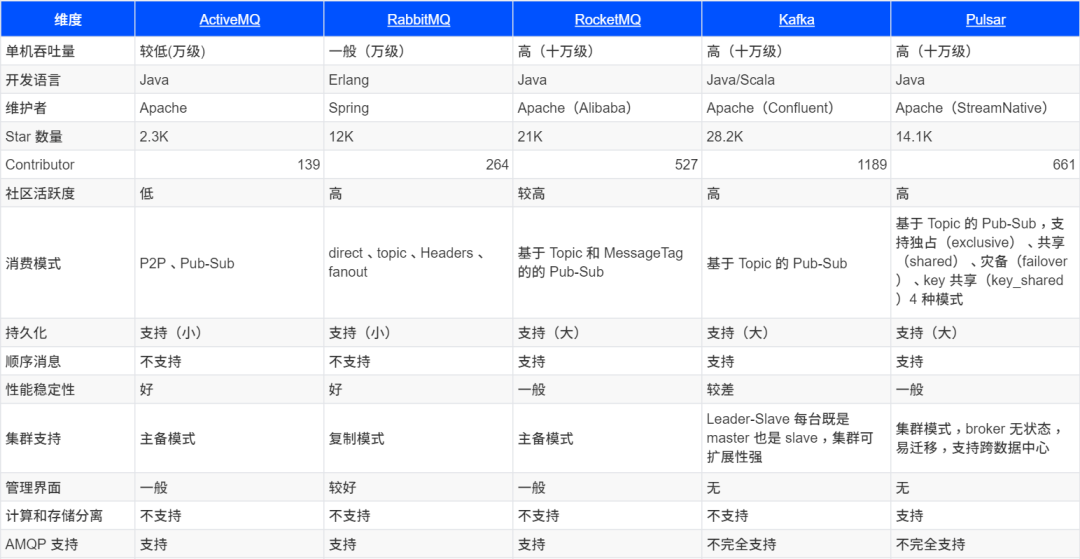Click the 较差 performance stability cell
Viewport: 1080px width, 559px height.
tap(796, 390)
